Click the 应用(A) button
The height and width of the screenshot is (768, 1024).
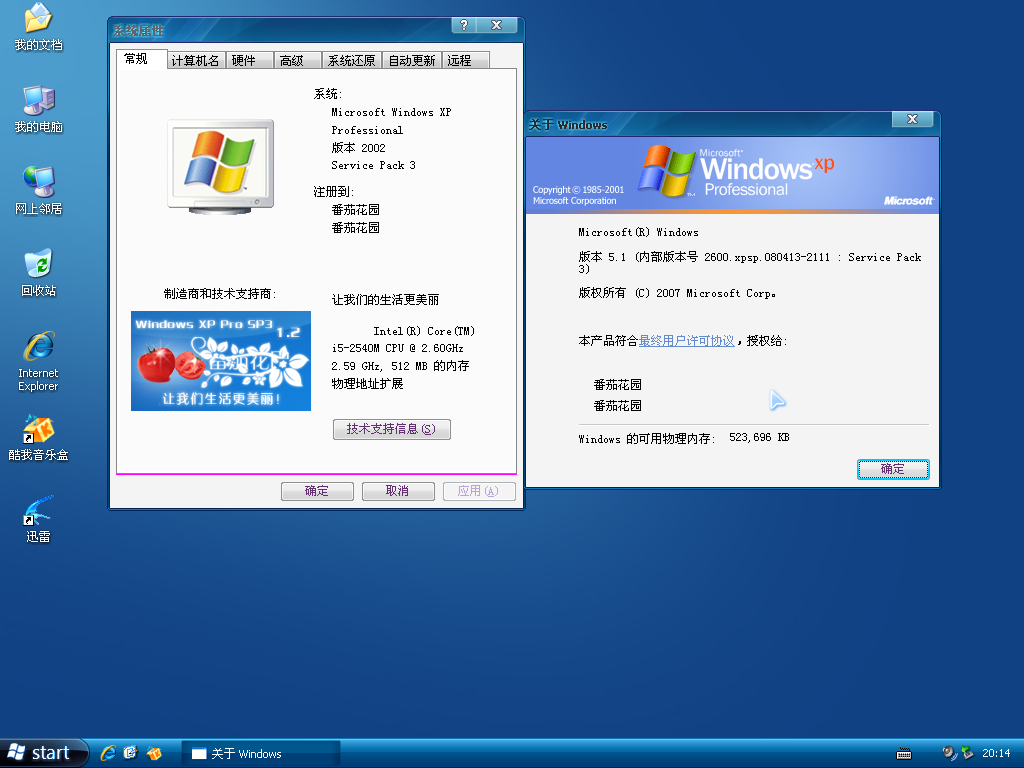point(479,491)
